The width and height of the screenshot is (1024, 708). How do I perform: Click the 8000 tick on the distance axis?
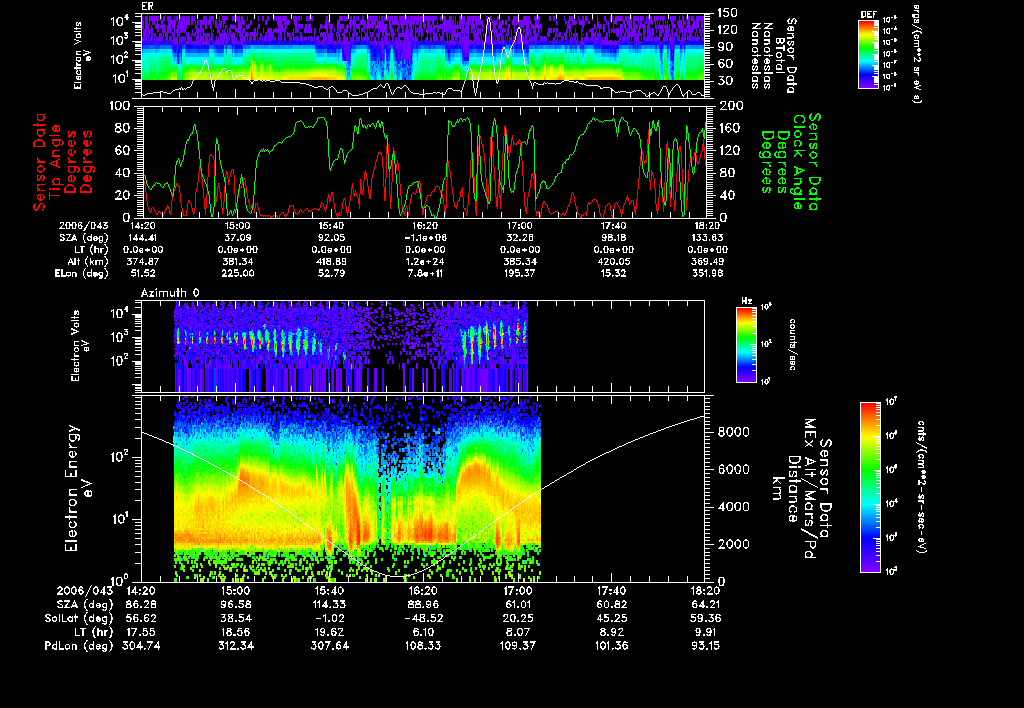(x=734, y=432)
